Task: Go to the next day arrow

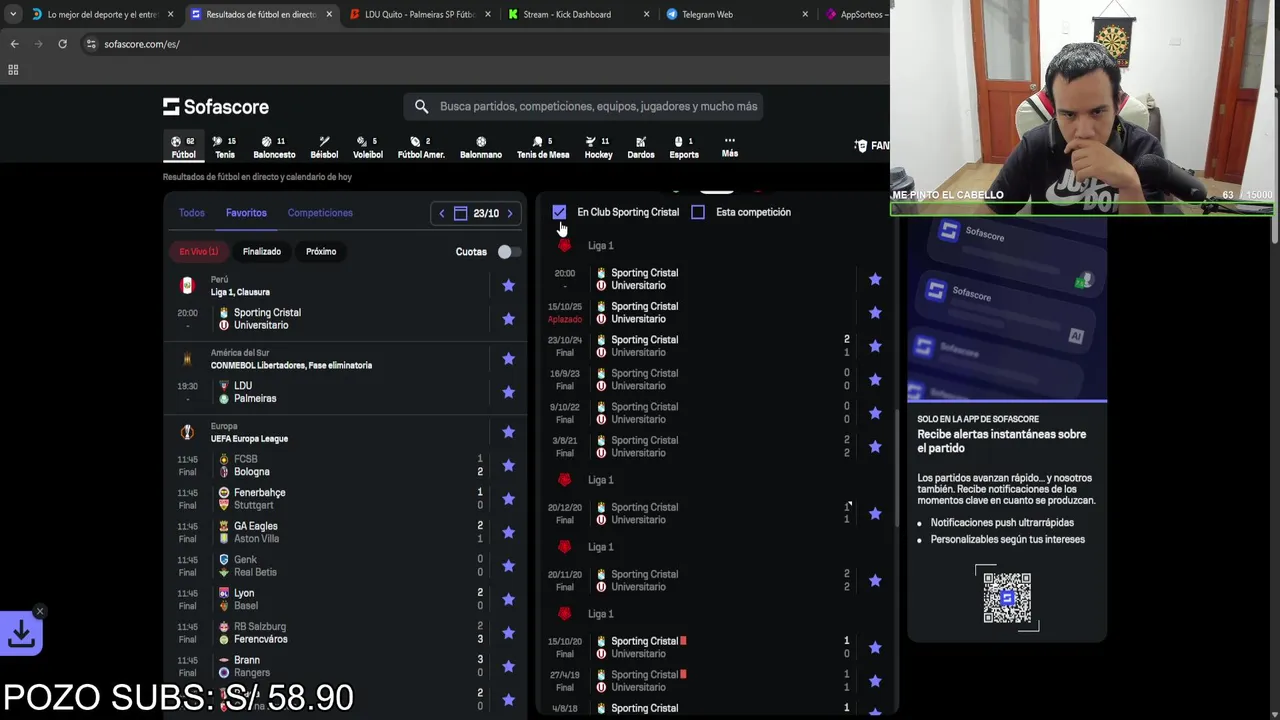Action: (x=509, y=213)
